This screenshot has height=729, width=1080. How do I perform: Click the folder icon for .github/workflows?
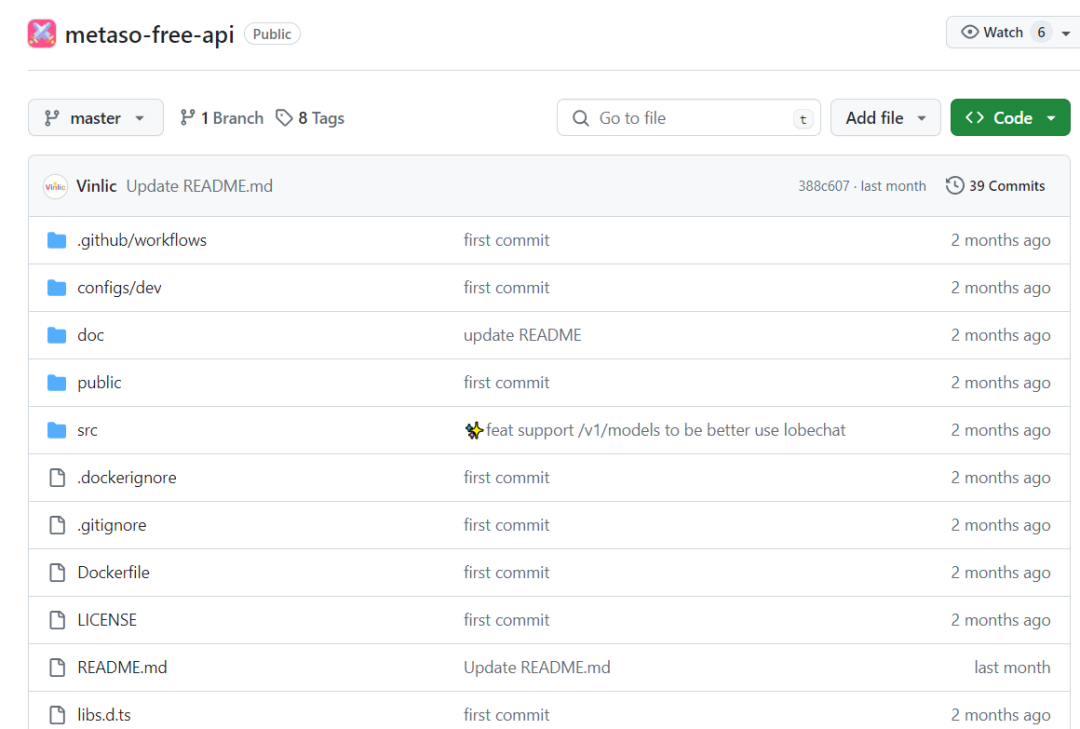point(56,240)
